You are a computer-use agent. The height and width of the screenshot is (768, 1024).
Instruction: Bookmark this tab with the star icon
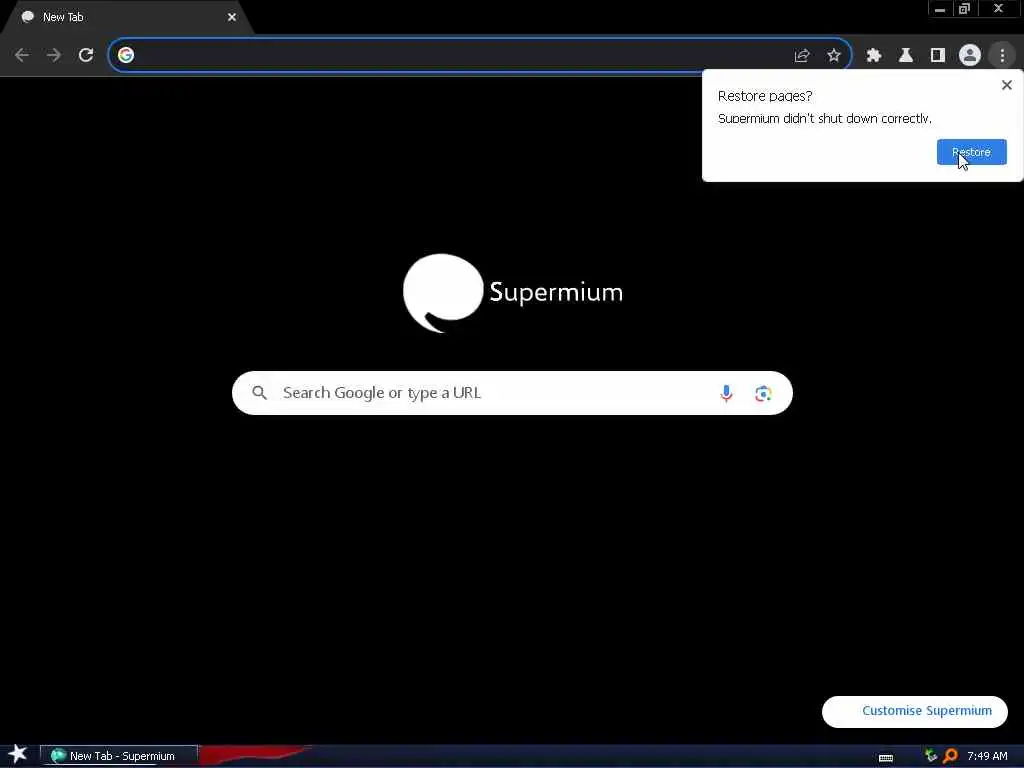(834, 56)
